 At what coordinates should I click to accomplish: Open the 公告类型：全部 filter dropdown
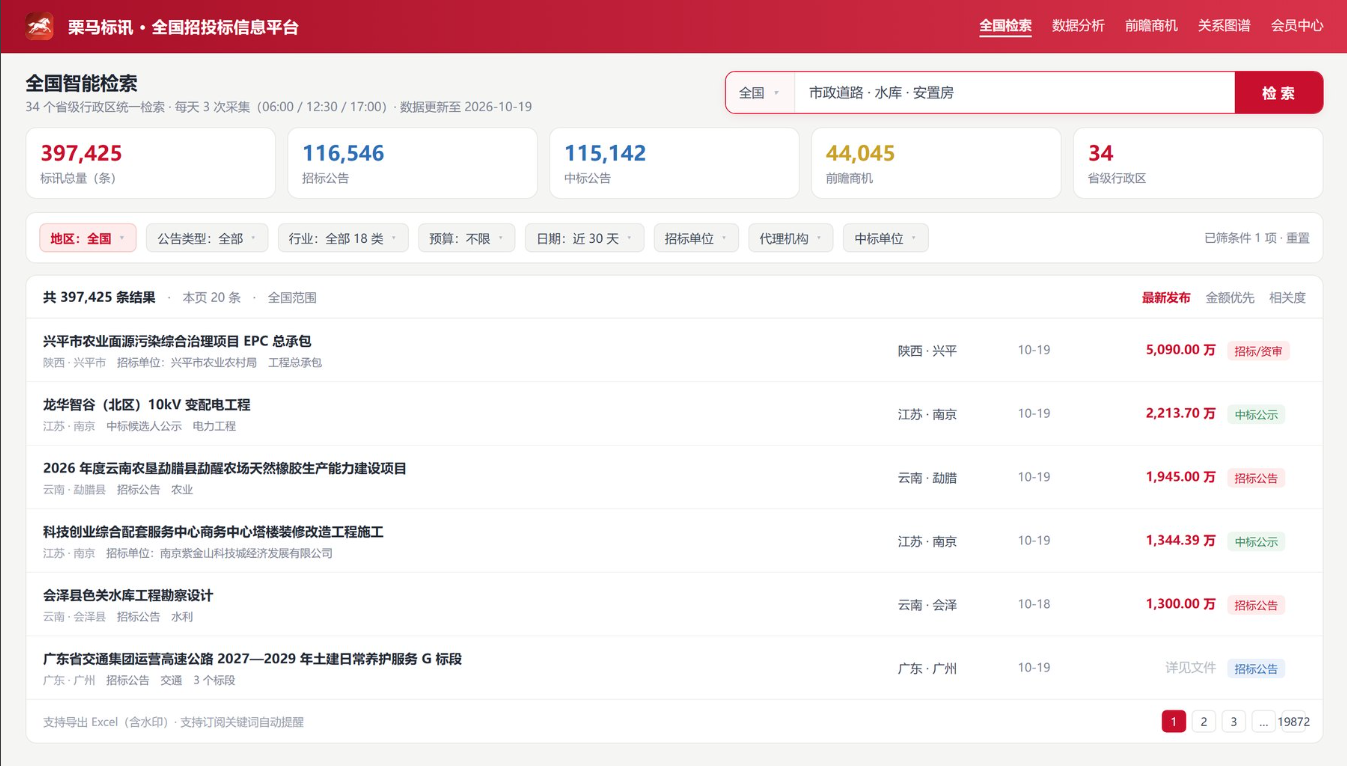tap(207, 239)
